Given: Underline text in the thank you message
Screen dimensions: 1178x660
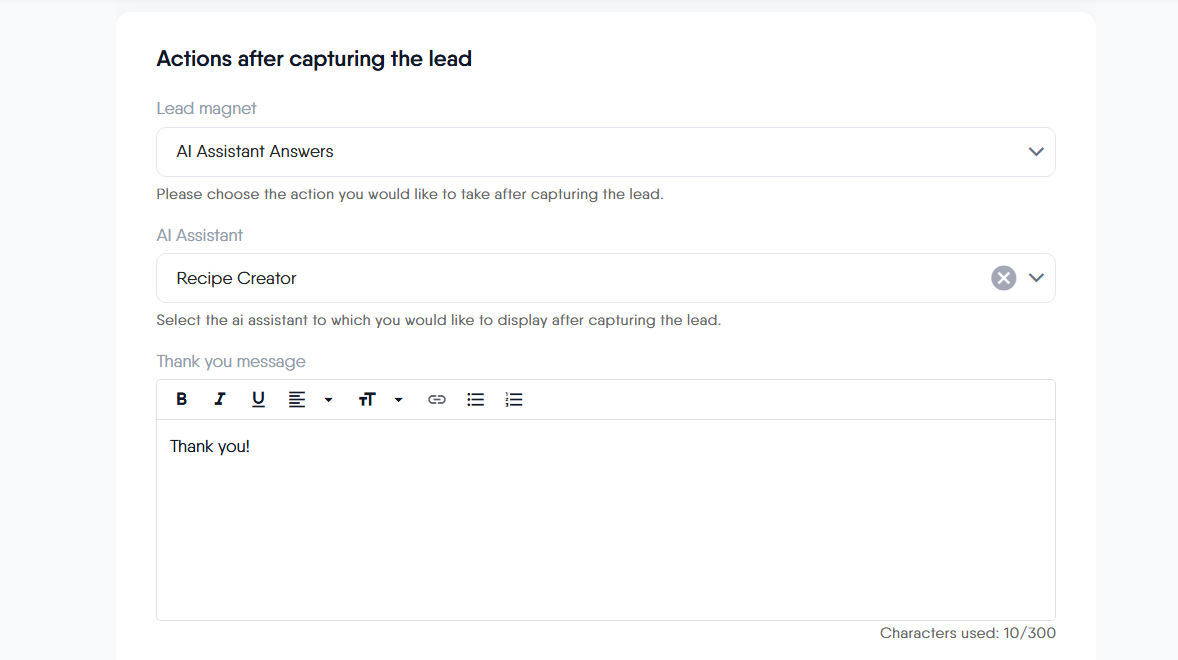Looking at the screenshot, I should 258,399.
